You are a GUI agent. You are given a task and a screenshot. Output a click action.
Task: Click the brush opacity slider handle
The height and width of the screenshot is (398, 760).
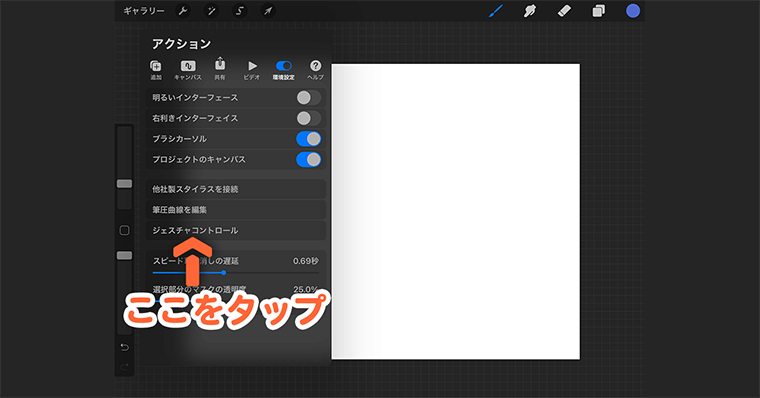pyautogui.click(x=124, y=255)
